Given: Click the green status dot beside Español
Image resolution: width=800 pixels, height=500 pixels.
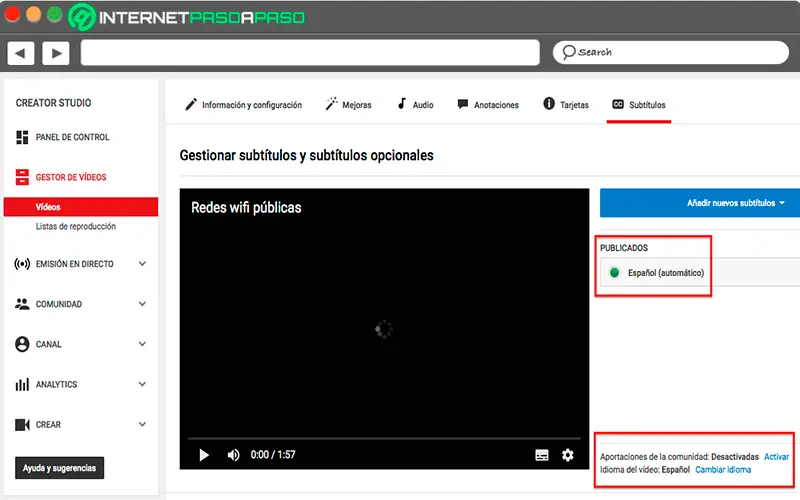Looking at the screenshot, I should click(x=614, y=272).
